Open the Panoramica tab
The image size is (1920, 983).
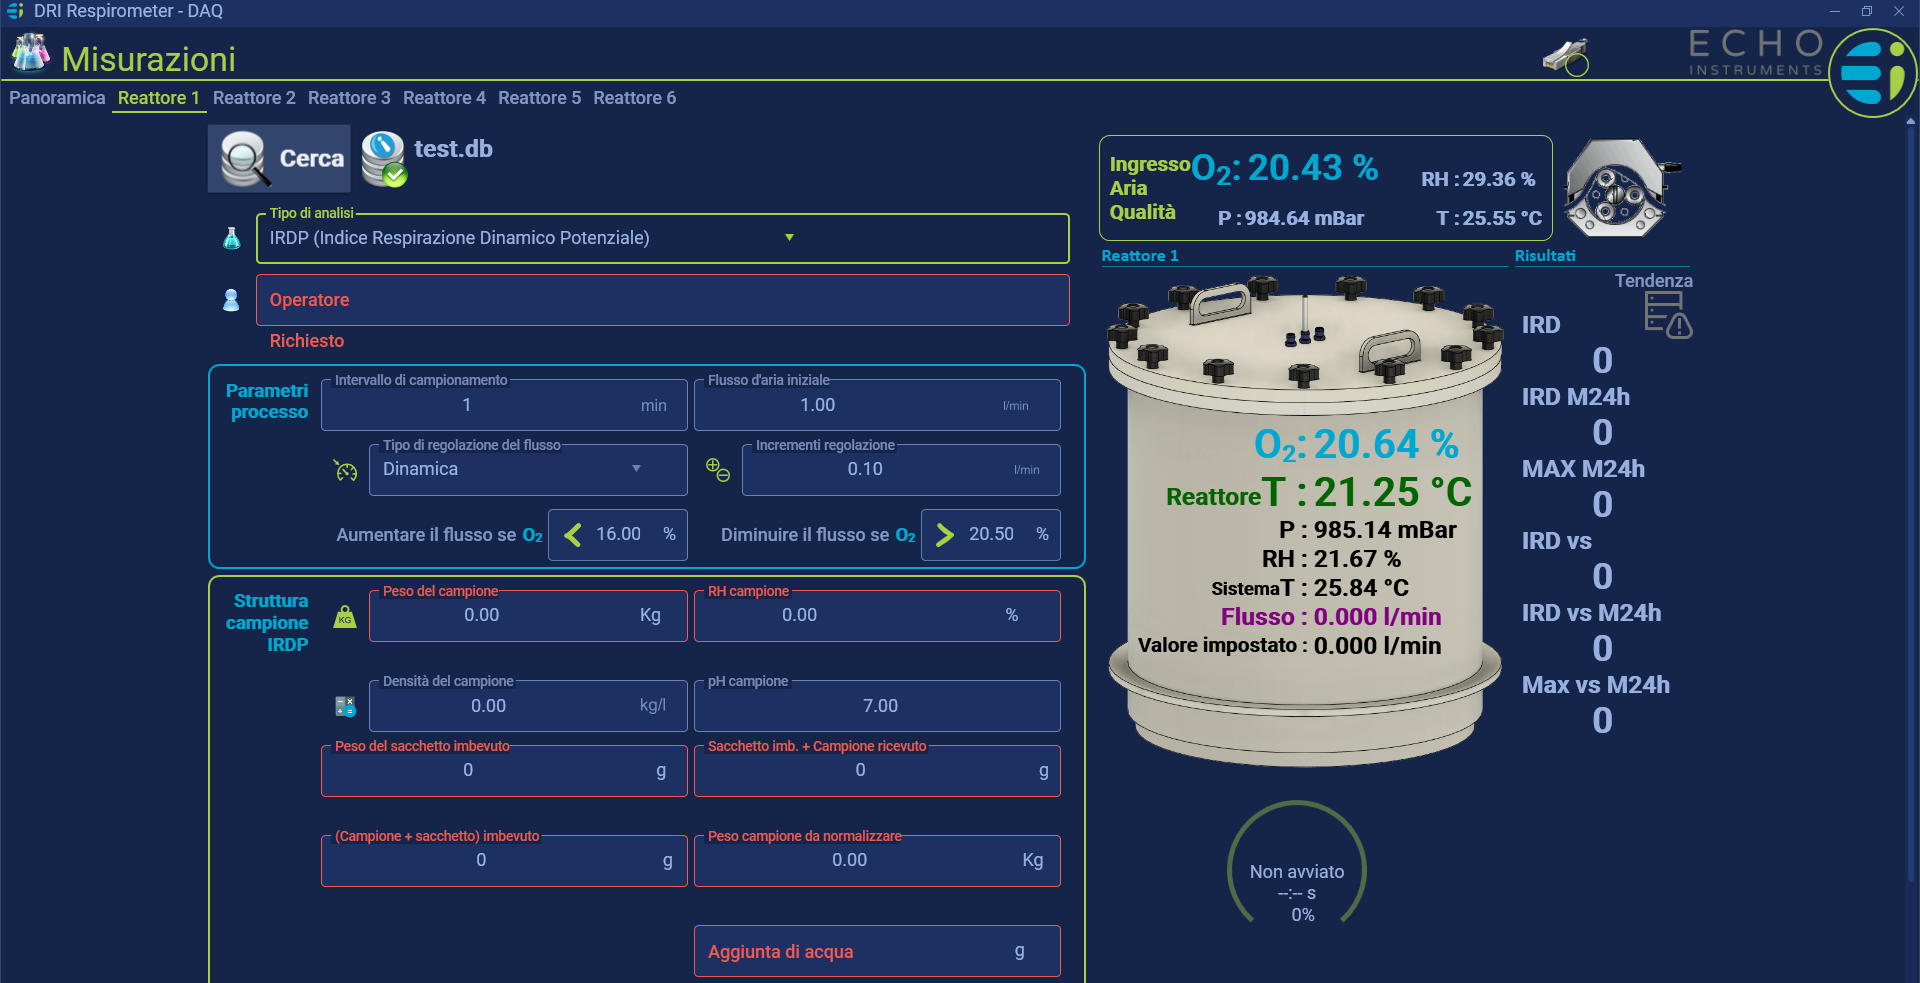[x=57, y=98]
